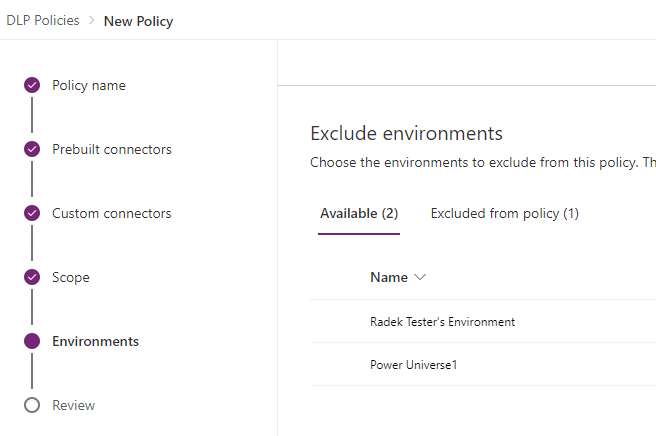
Task: Go to the Policy name step label
Action: (89, 85)
